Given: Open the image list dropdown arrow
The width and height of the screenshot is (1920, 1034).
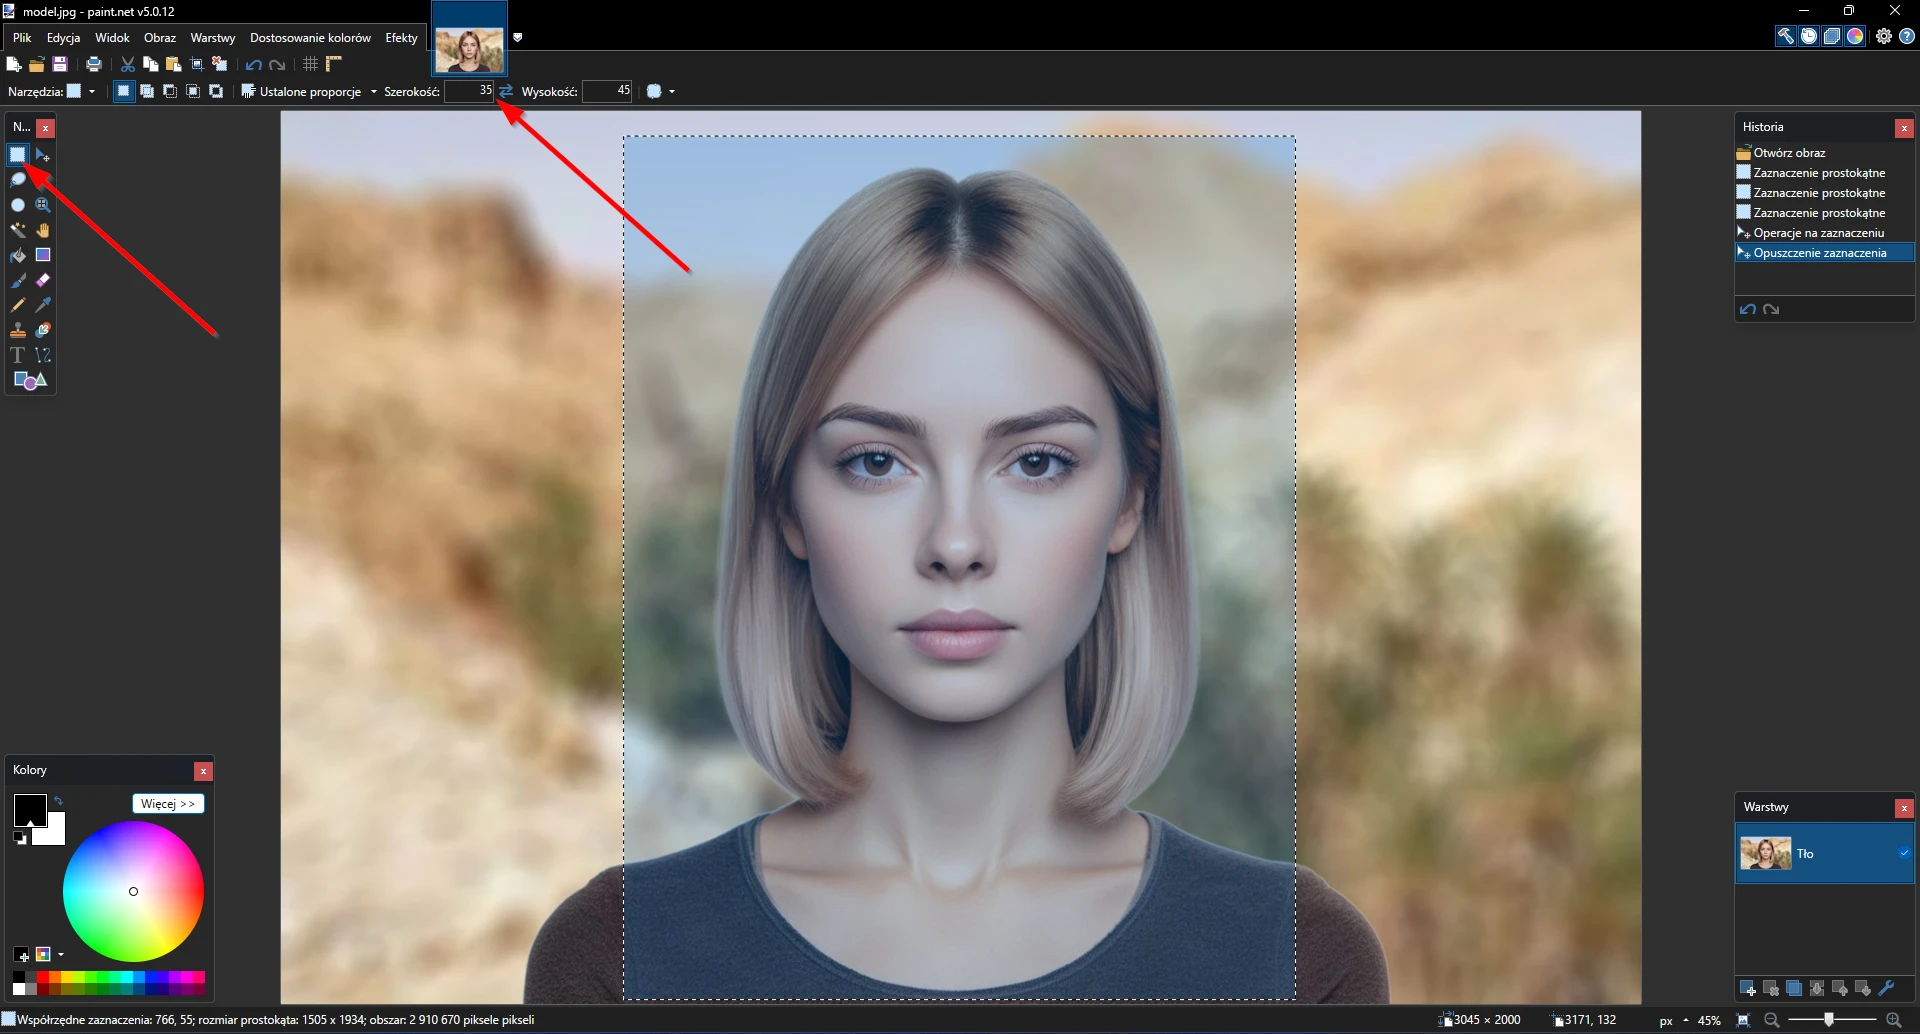Looking at the screenshot, I should tap(518, 38).
